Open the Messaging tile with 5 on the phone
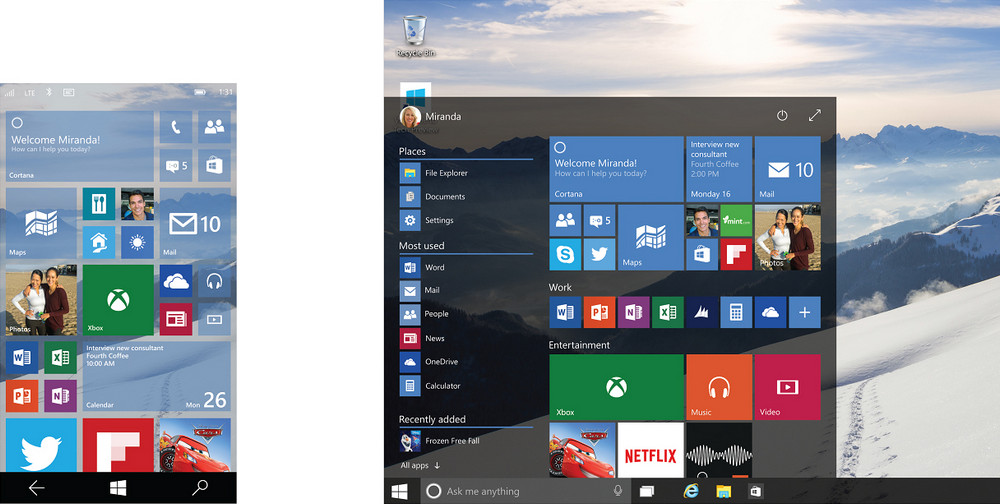Viewport: 1000px width, 504px height. coord(175,166)
